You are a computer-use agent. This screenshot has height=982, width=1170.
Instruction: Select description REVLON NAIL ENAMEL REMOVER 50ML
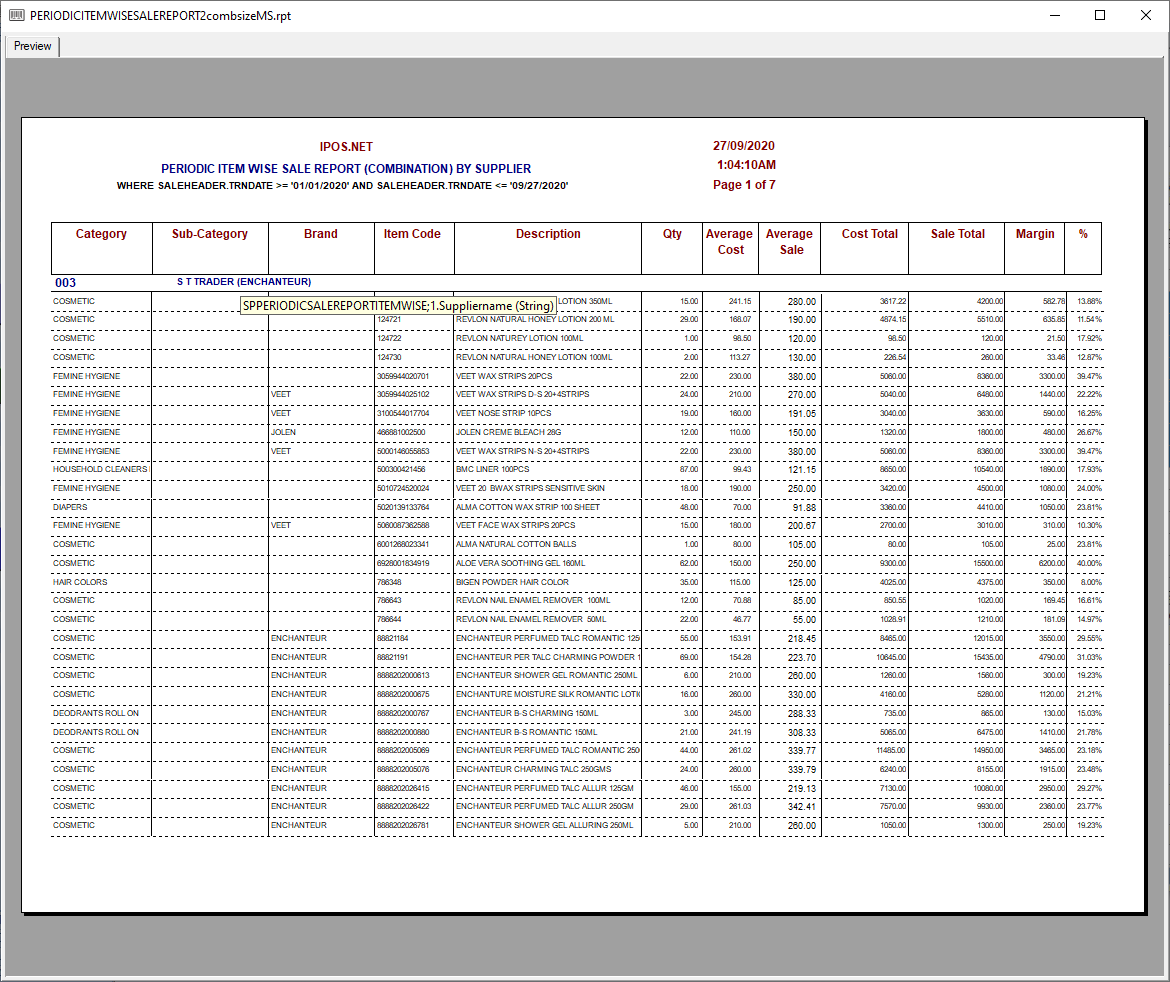531,619
